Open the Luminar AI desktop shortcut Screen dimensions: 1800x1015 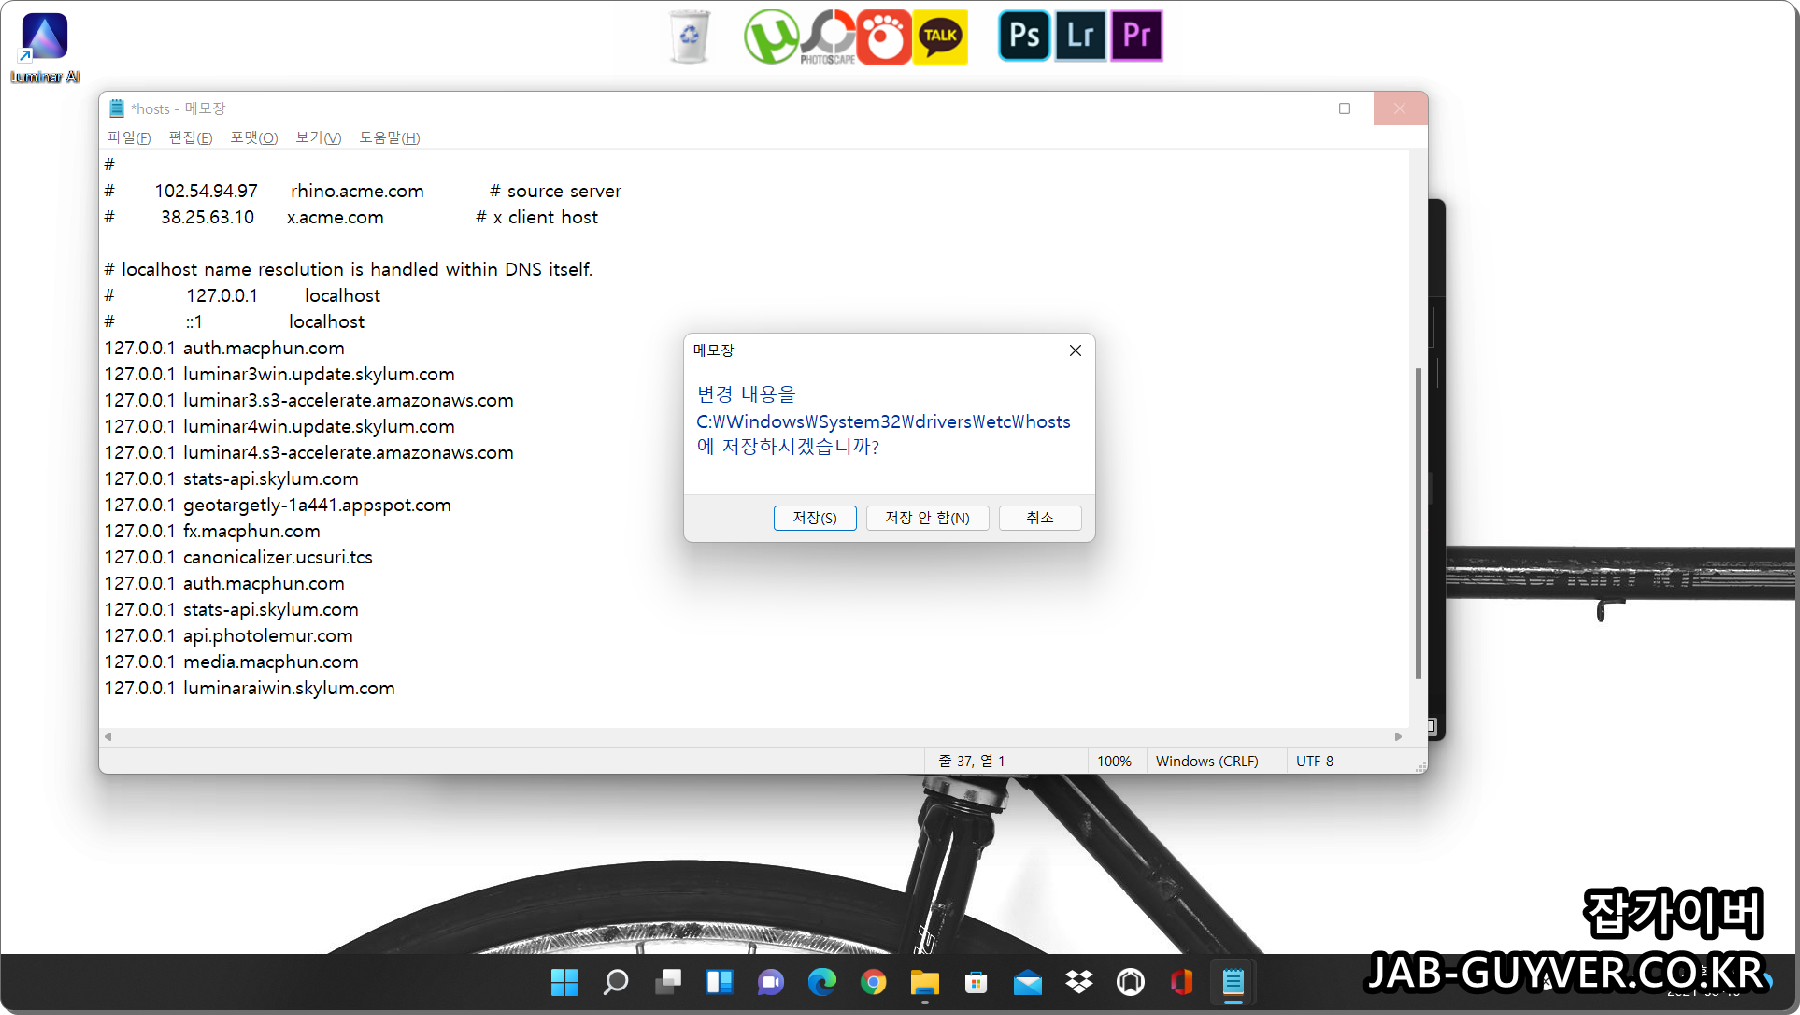pos(44,48)
